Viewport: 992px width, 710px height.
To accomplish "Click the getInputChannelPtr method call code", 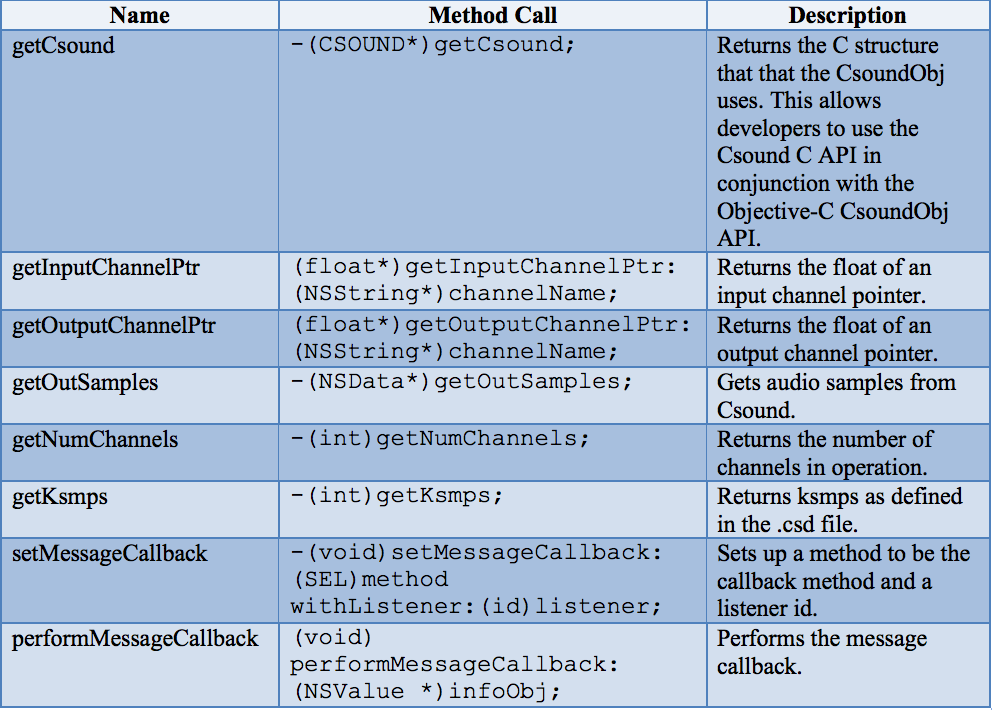I will [483, 280].
